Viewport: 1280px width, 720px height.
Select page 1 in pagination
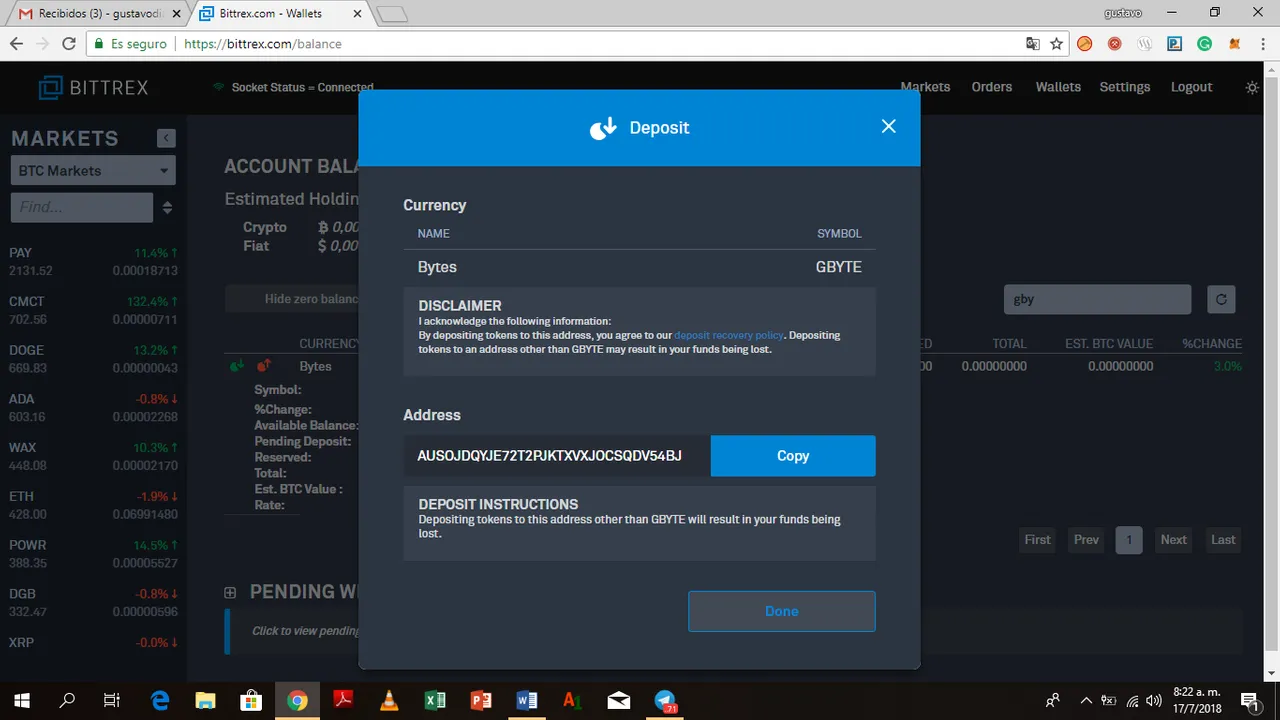tap(1128, 540)
